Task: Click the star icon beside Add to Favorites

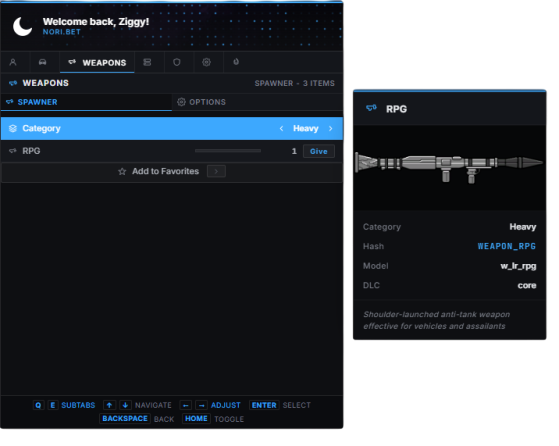Action: [x=122, y=172]
